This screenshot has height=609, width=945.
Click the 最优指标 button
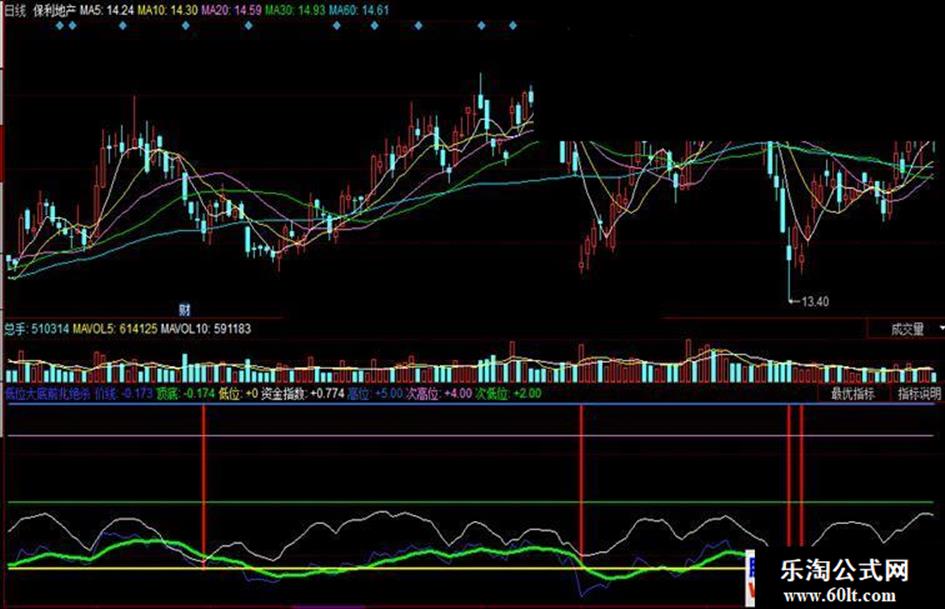(853, 394)
